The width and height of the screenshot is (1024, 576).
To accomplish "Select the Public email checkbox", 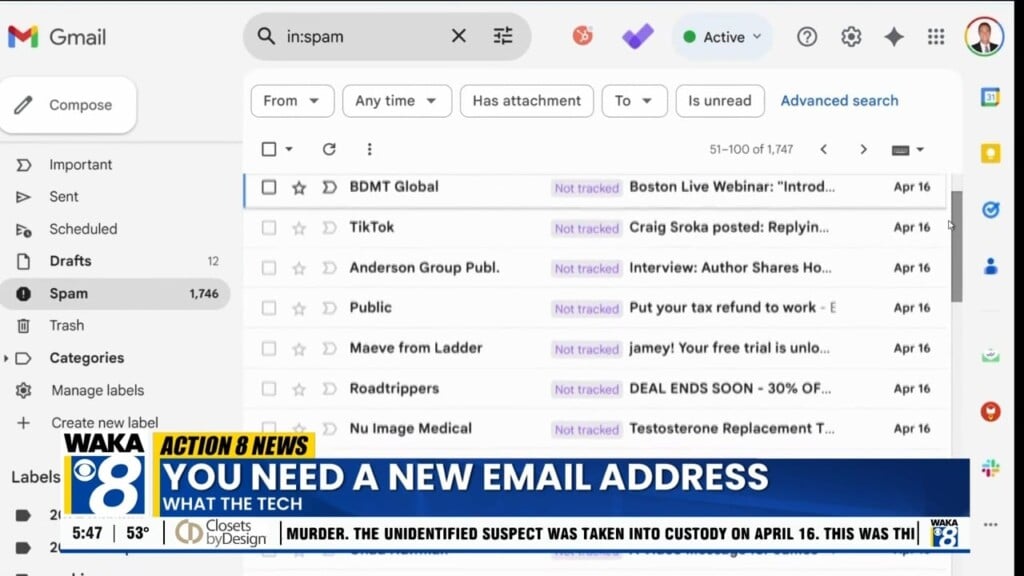I will pos(268,308).
